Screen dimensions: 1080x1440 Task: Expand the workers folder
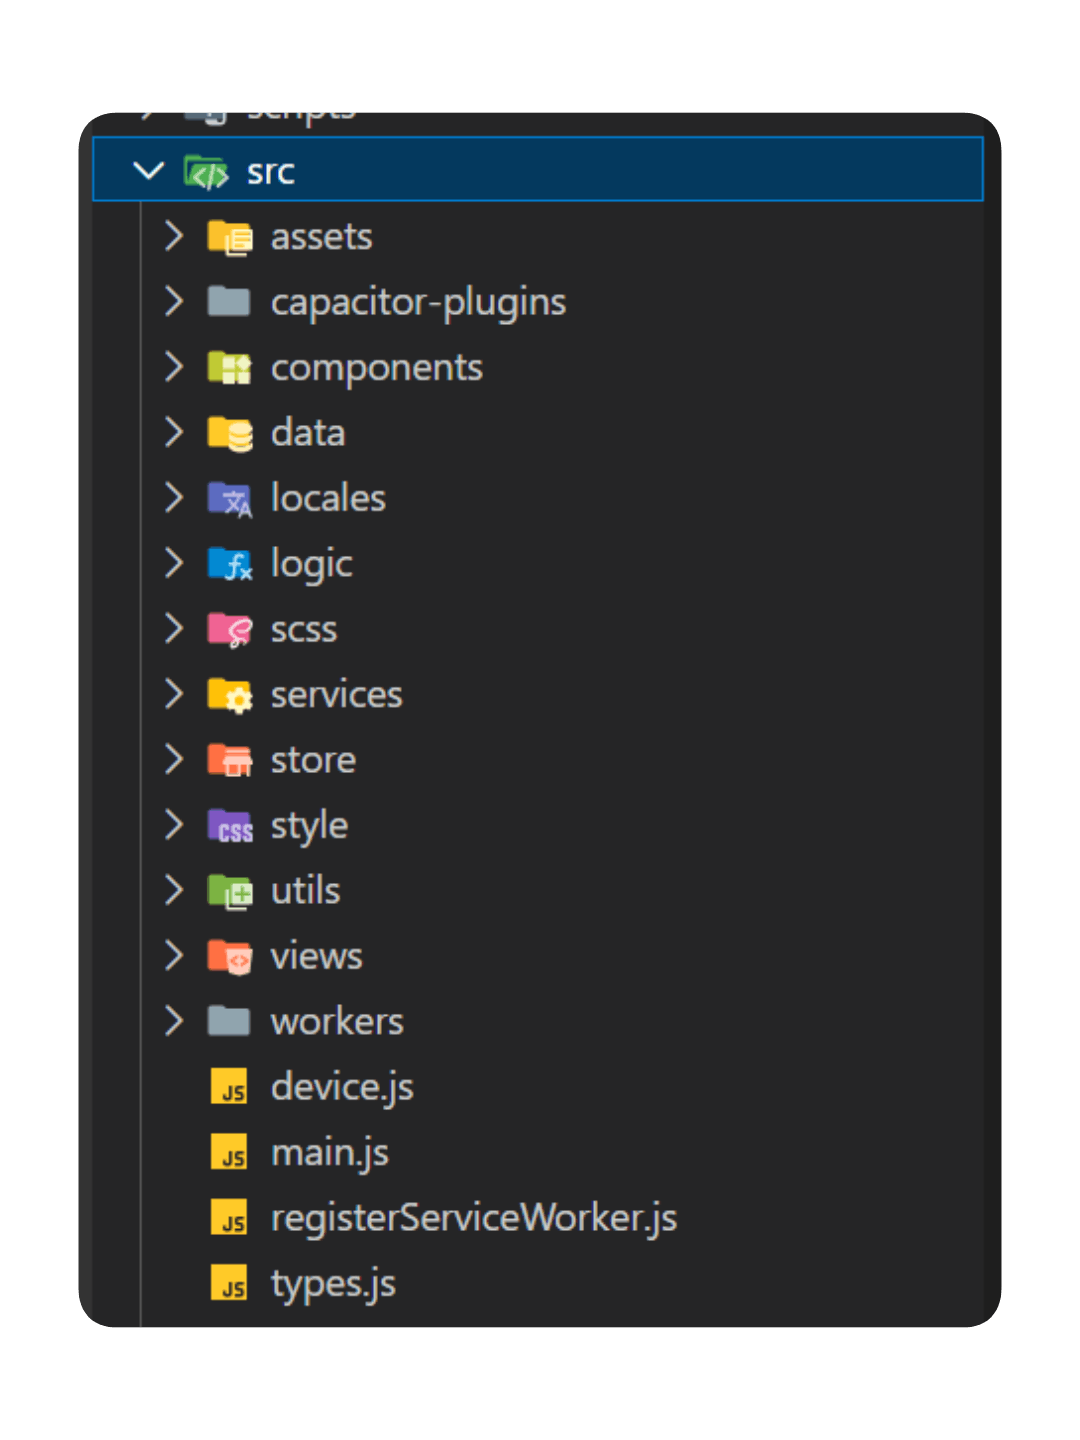[172, 1021]
